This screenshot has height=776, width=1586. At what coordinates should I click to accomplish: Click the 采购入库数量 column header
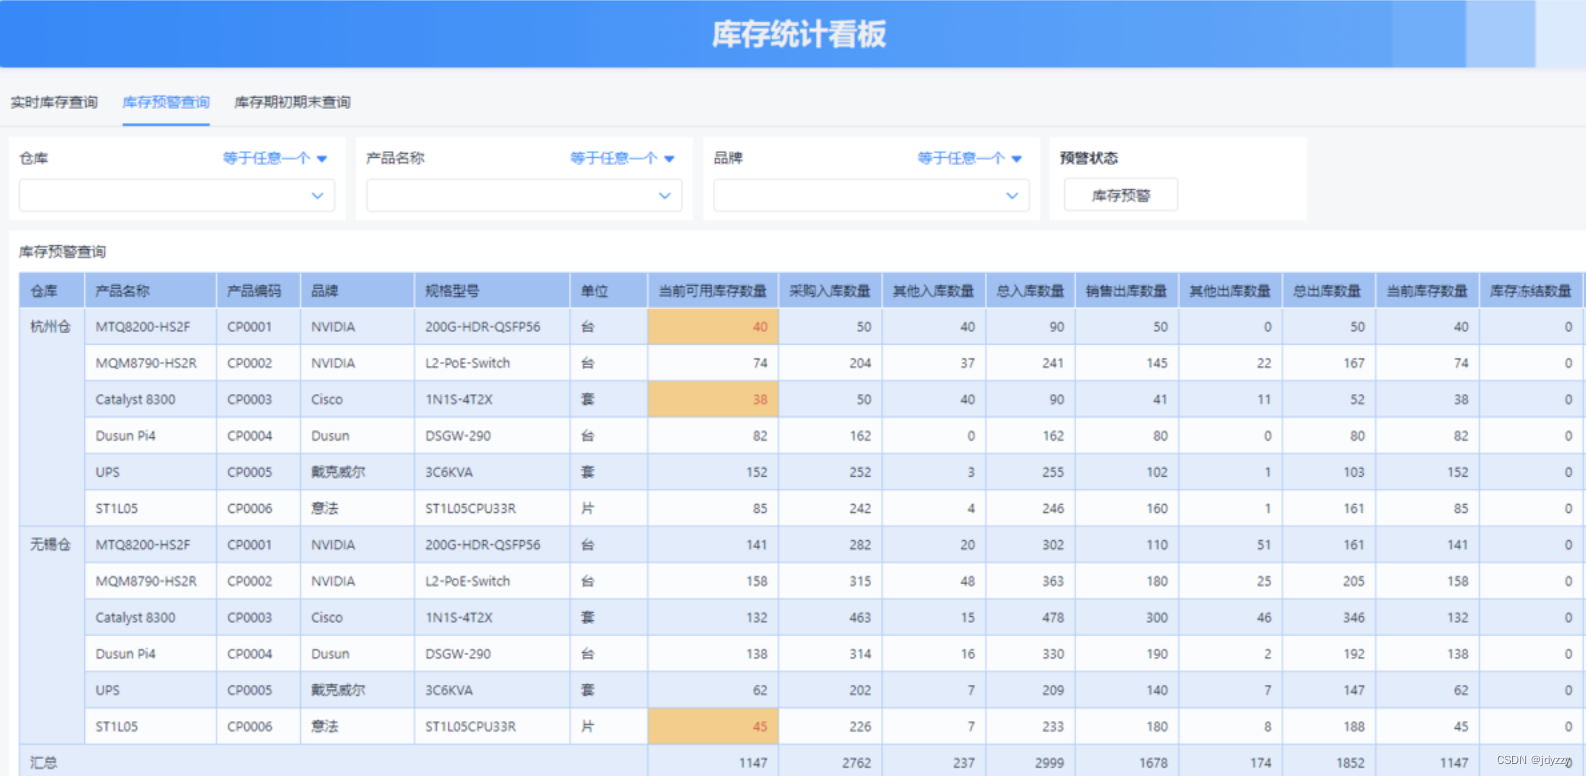pyautogui.click(x=830, y=291)
